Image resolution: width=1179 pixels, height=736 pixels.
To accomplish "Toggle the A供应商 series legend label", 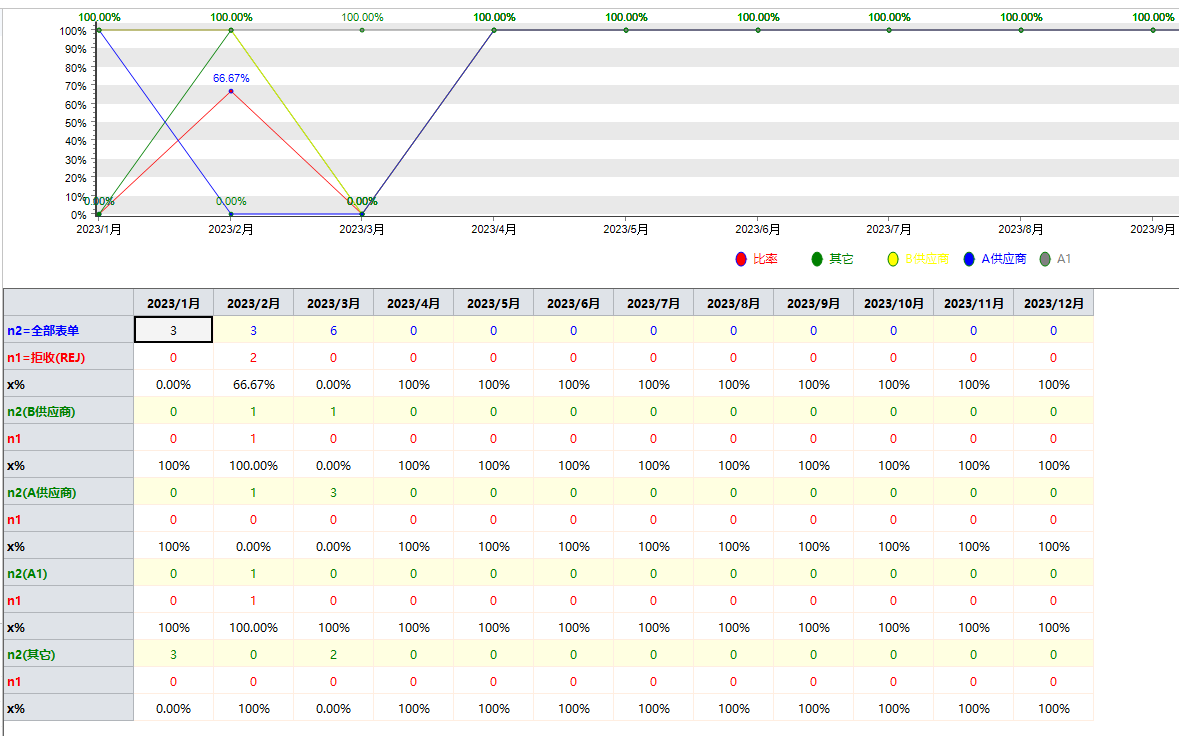I will point(1003,259).
